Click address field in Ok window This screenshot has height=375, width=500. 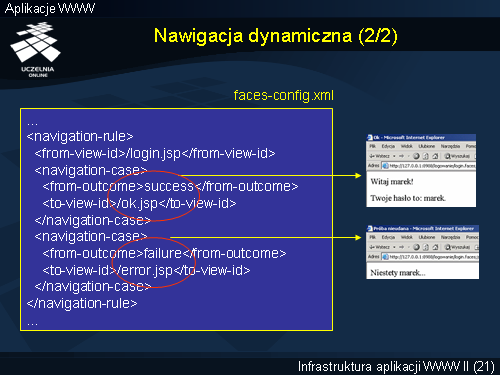429,166
